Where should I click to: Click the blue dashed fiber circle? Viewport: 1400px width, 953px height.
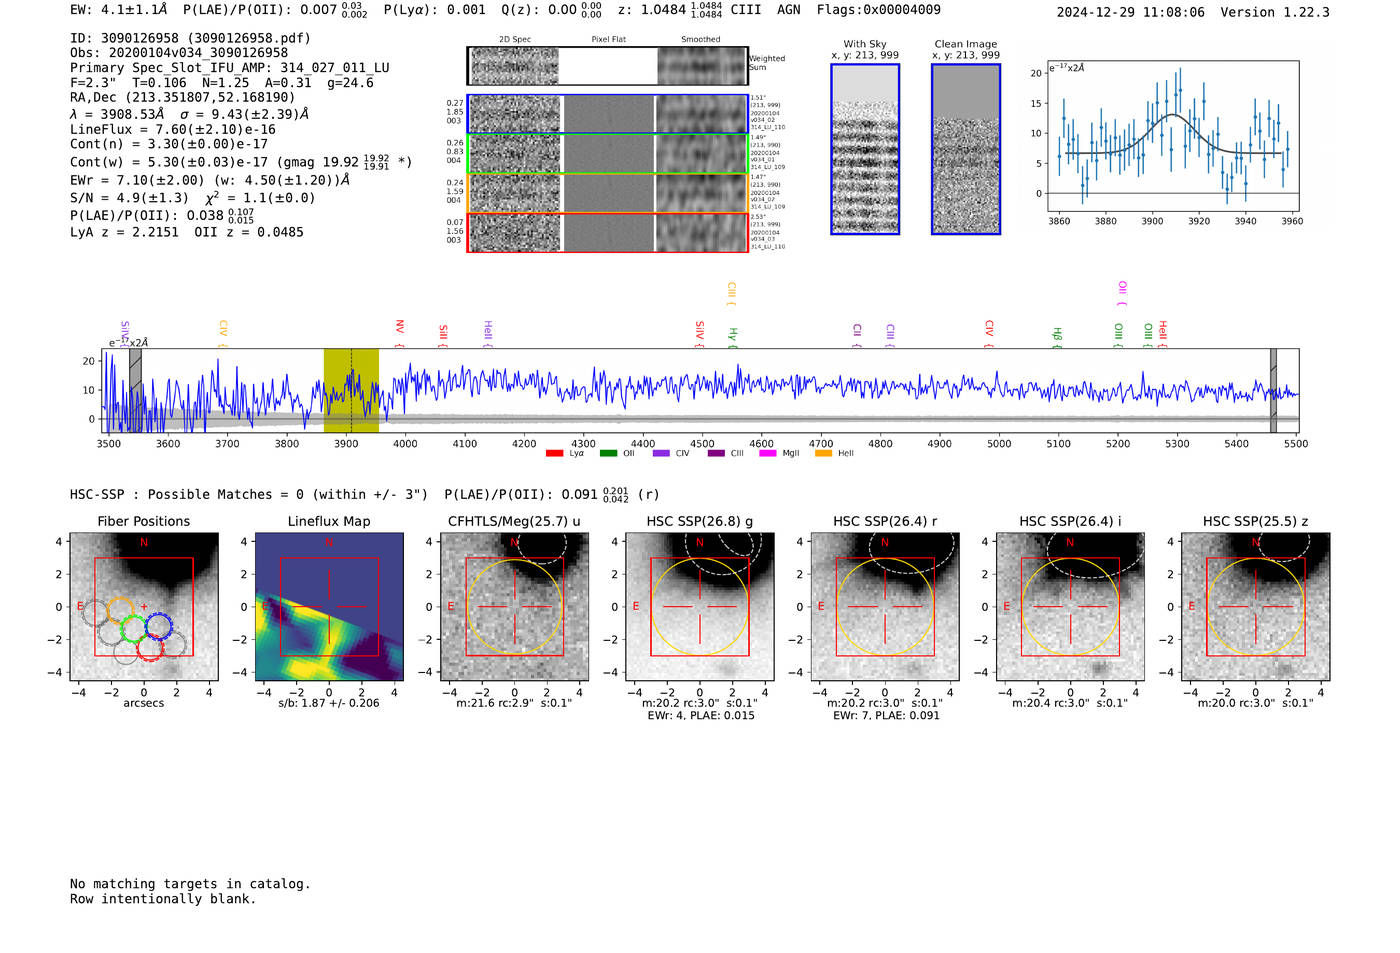tap(159, 626)
